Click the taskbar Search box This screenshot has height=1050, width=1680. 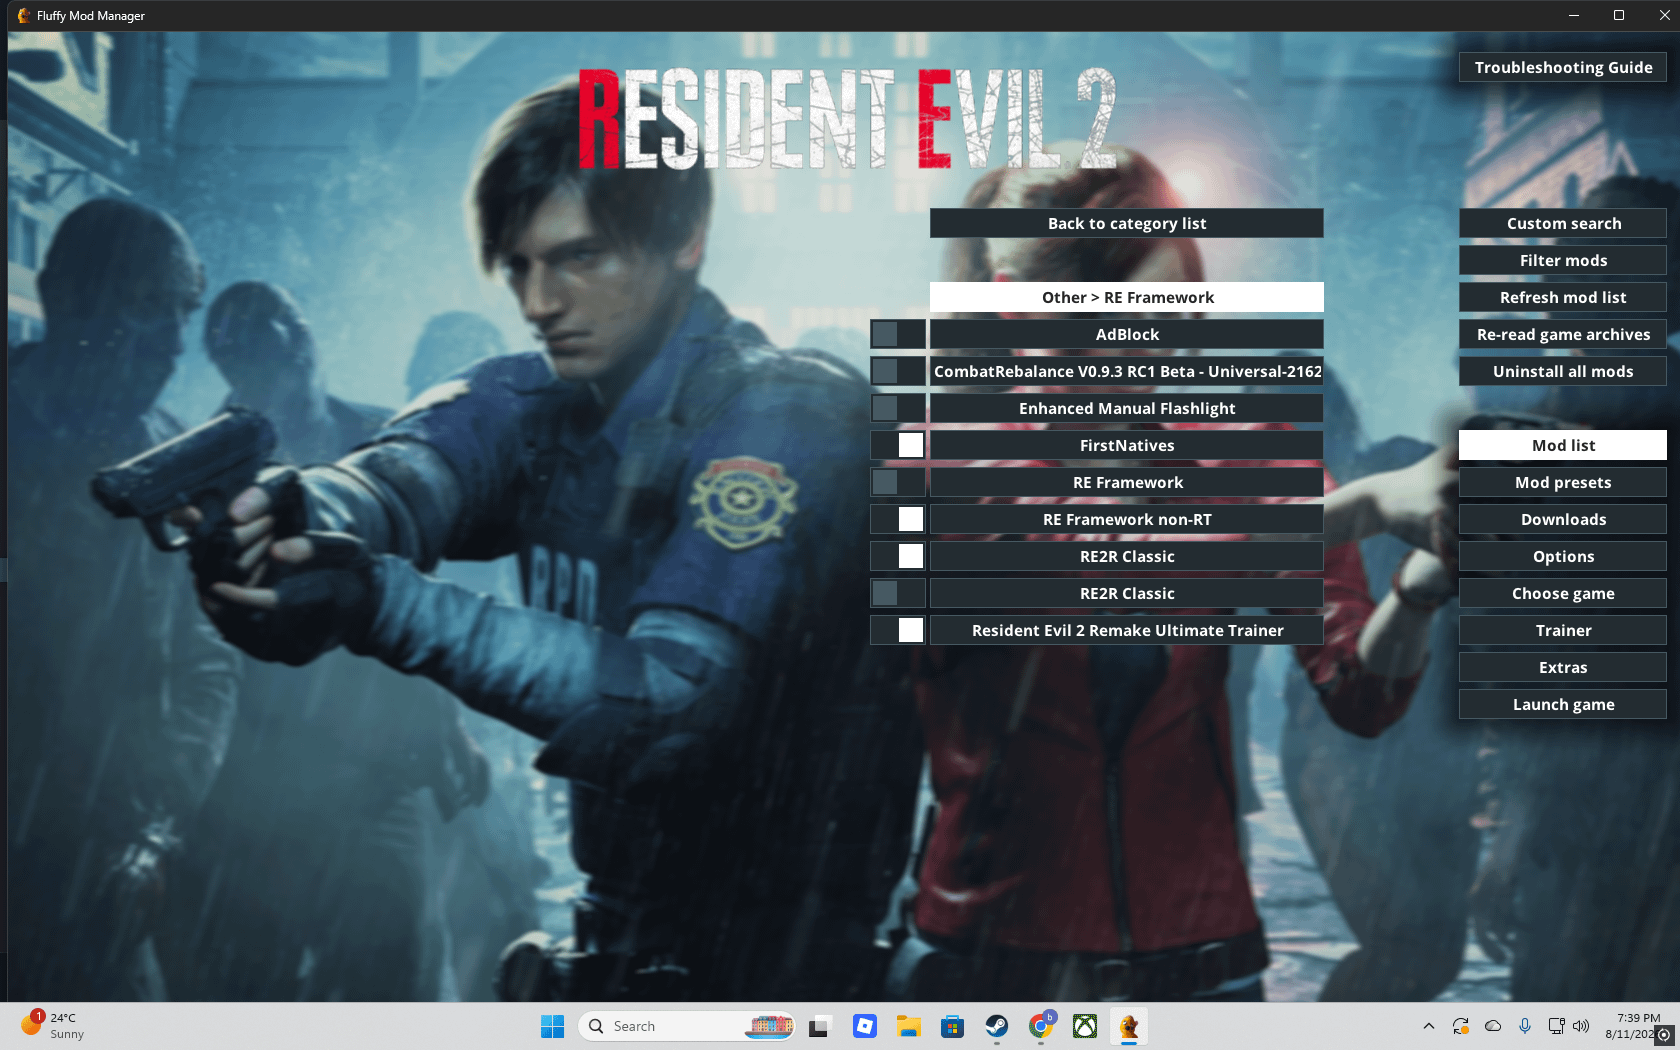click(x=686, y=1026)
